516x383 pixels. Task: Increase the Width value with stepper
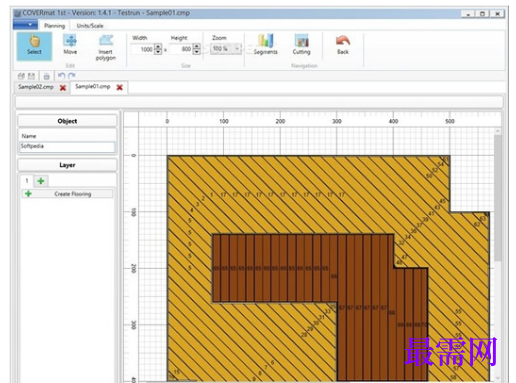pyautogui.click(x=158, y=47)
